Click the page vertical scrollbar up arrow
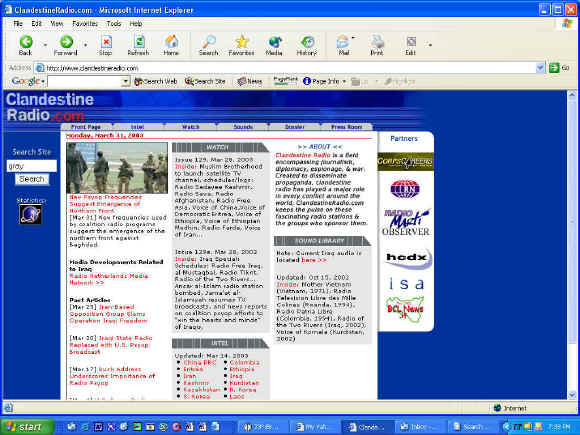580x435 pixels. click(x=572, y=95)
